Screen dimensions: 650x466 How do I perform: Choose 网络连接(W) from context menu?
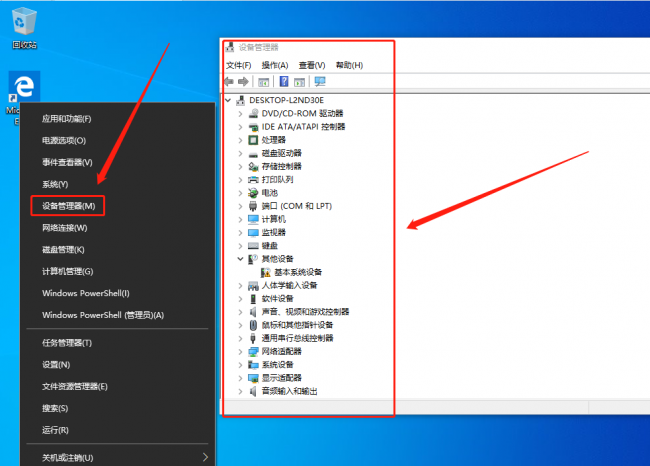tap(64, 228)
